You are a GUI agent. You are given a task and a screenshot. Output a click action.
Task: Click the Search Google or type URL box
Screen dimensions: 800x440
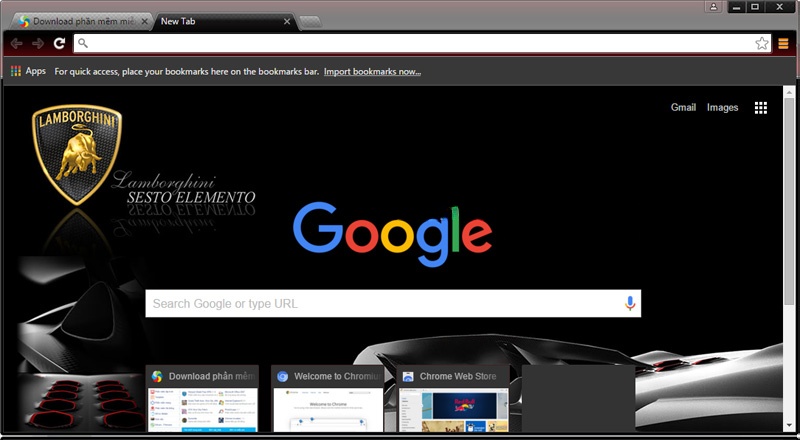(393, 303)
